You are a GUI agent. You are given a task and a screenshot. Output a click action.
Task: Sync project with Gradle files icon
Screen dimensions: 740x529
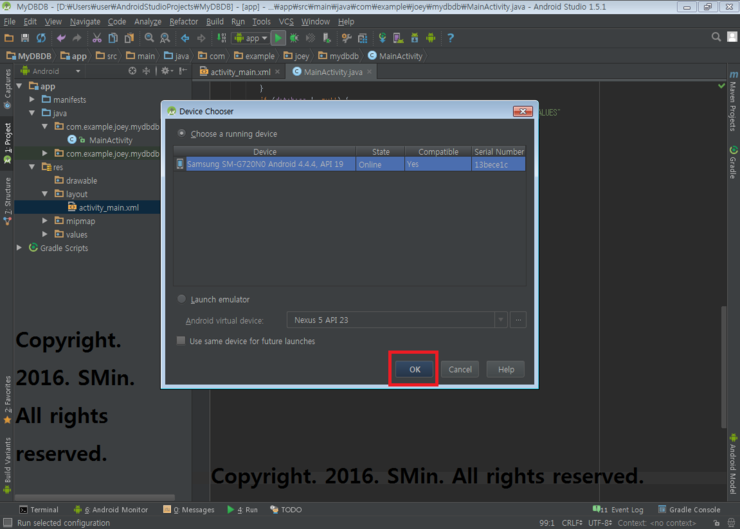click(x=382, y=38)
